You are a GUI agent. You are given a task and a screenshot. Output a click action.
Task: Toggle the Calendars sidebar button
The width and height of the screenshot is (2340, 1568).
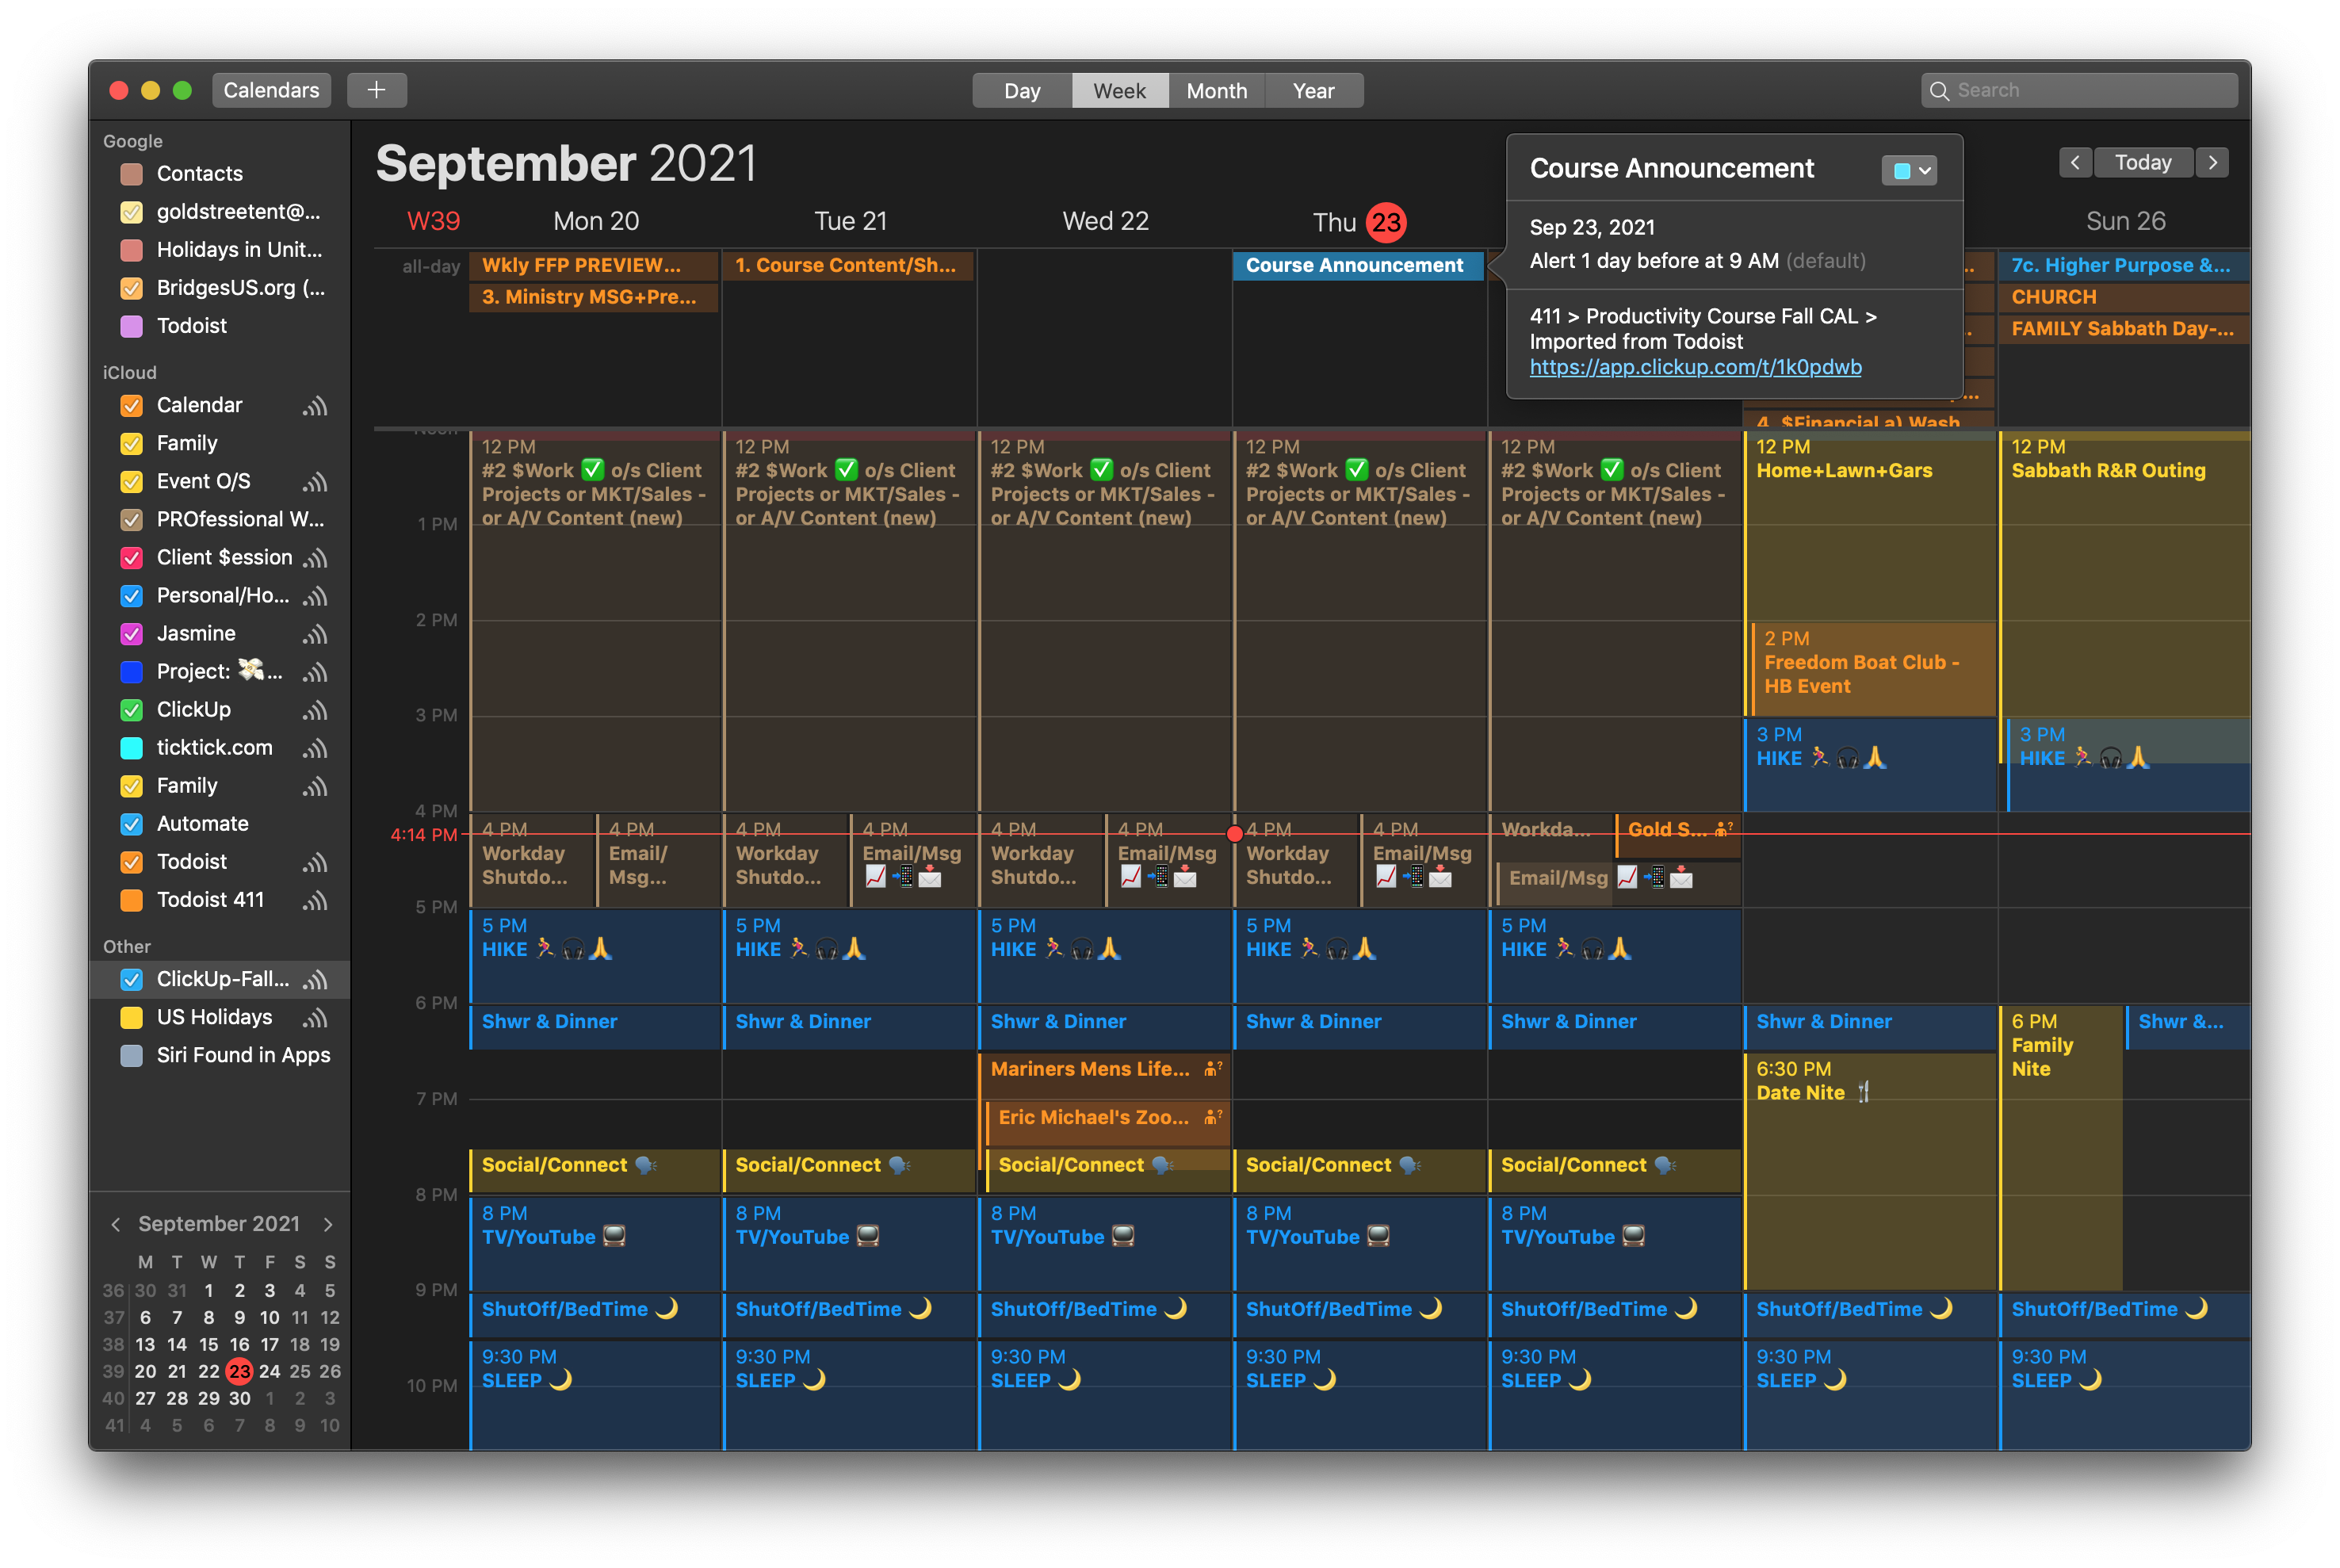pyautogui.click(x=271, y=90)
